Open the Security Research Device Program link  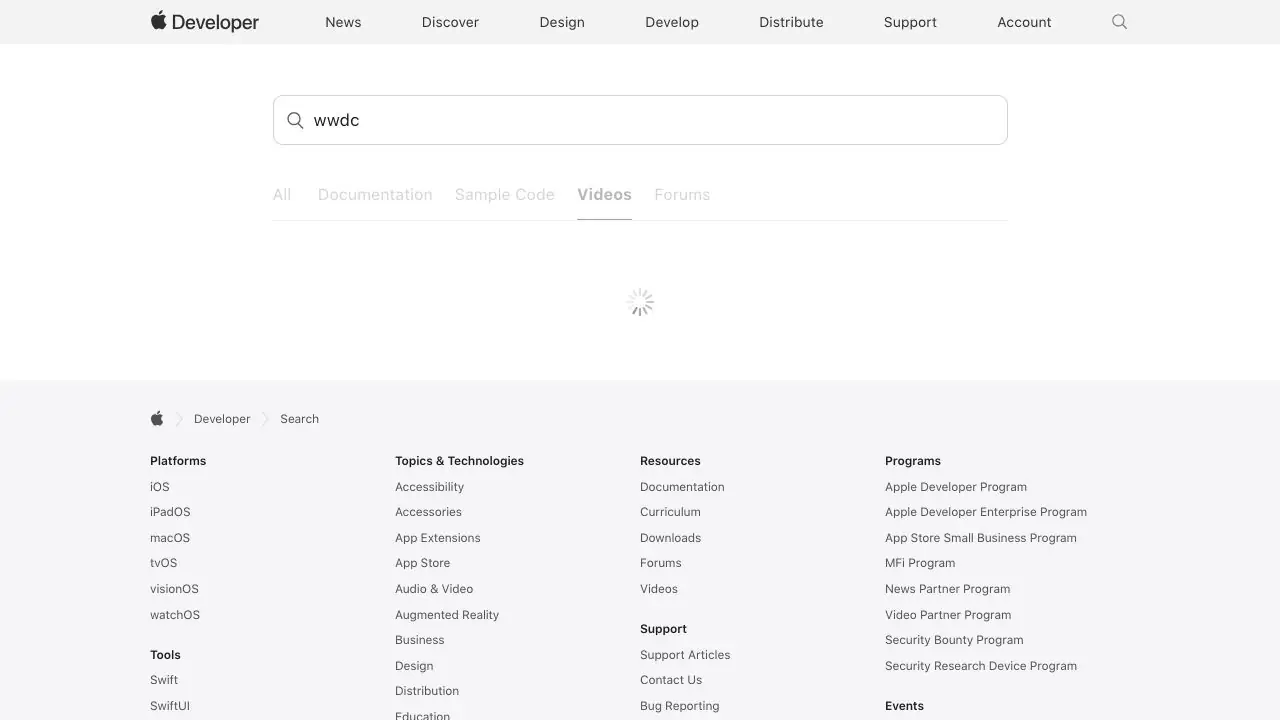981,666
